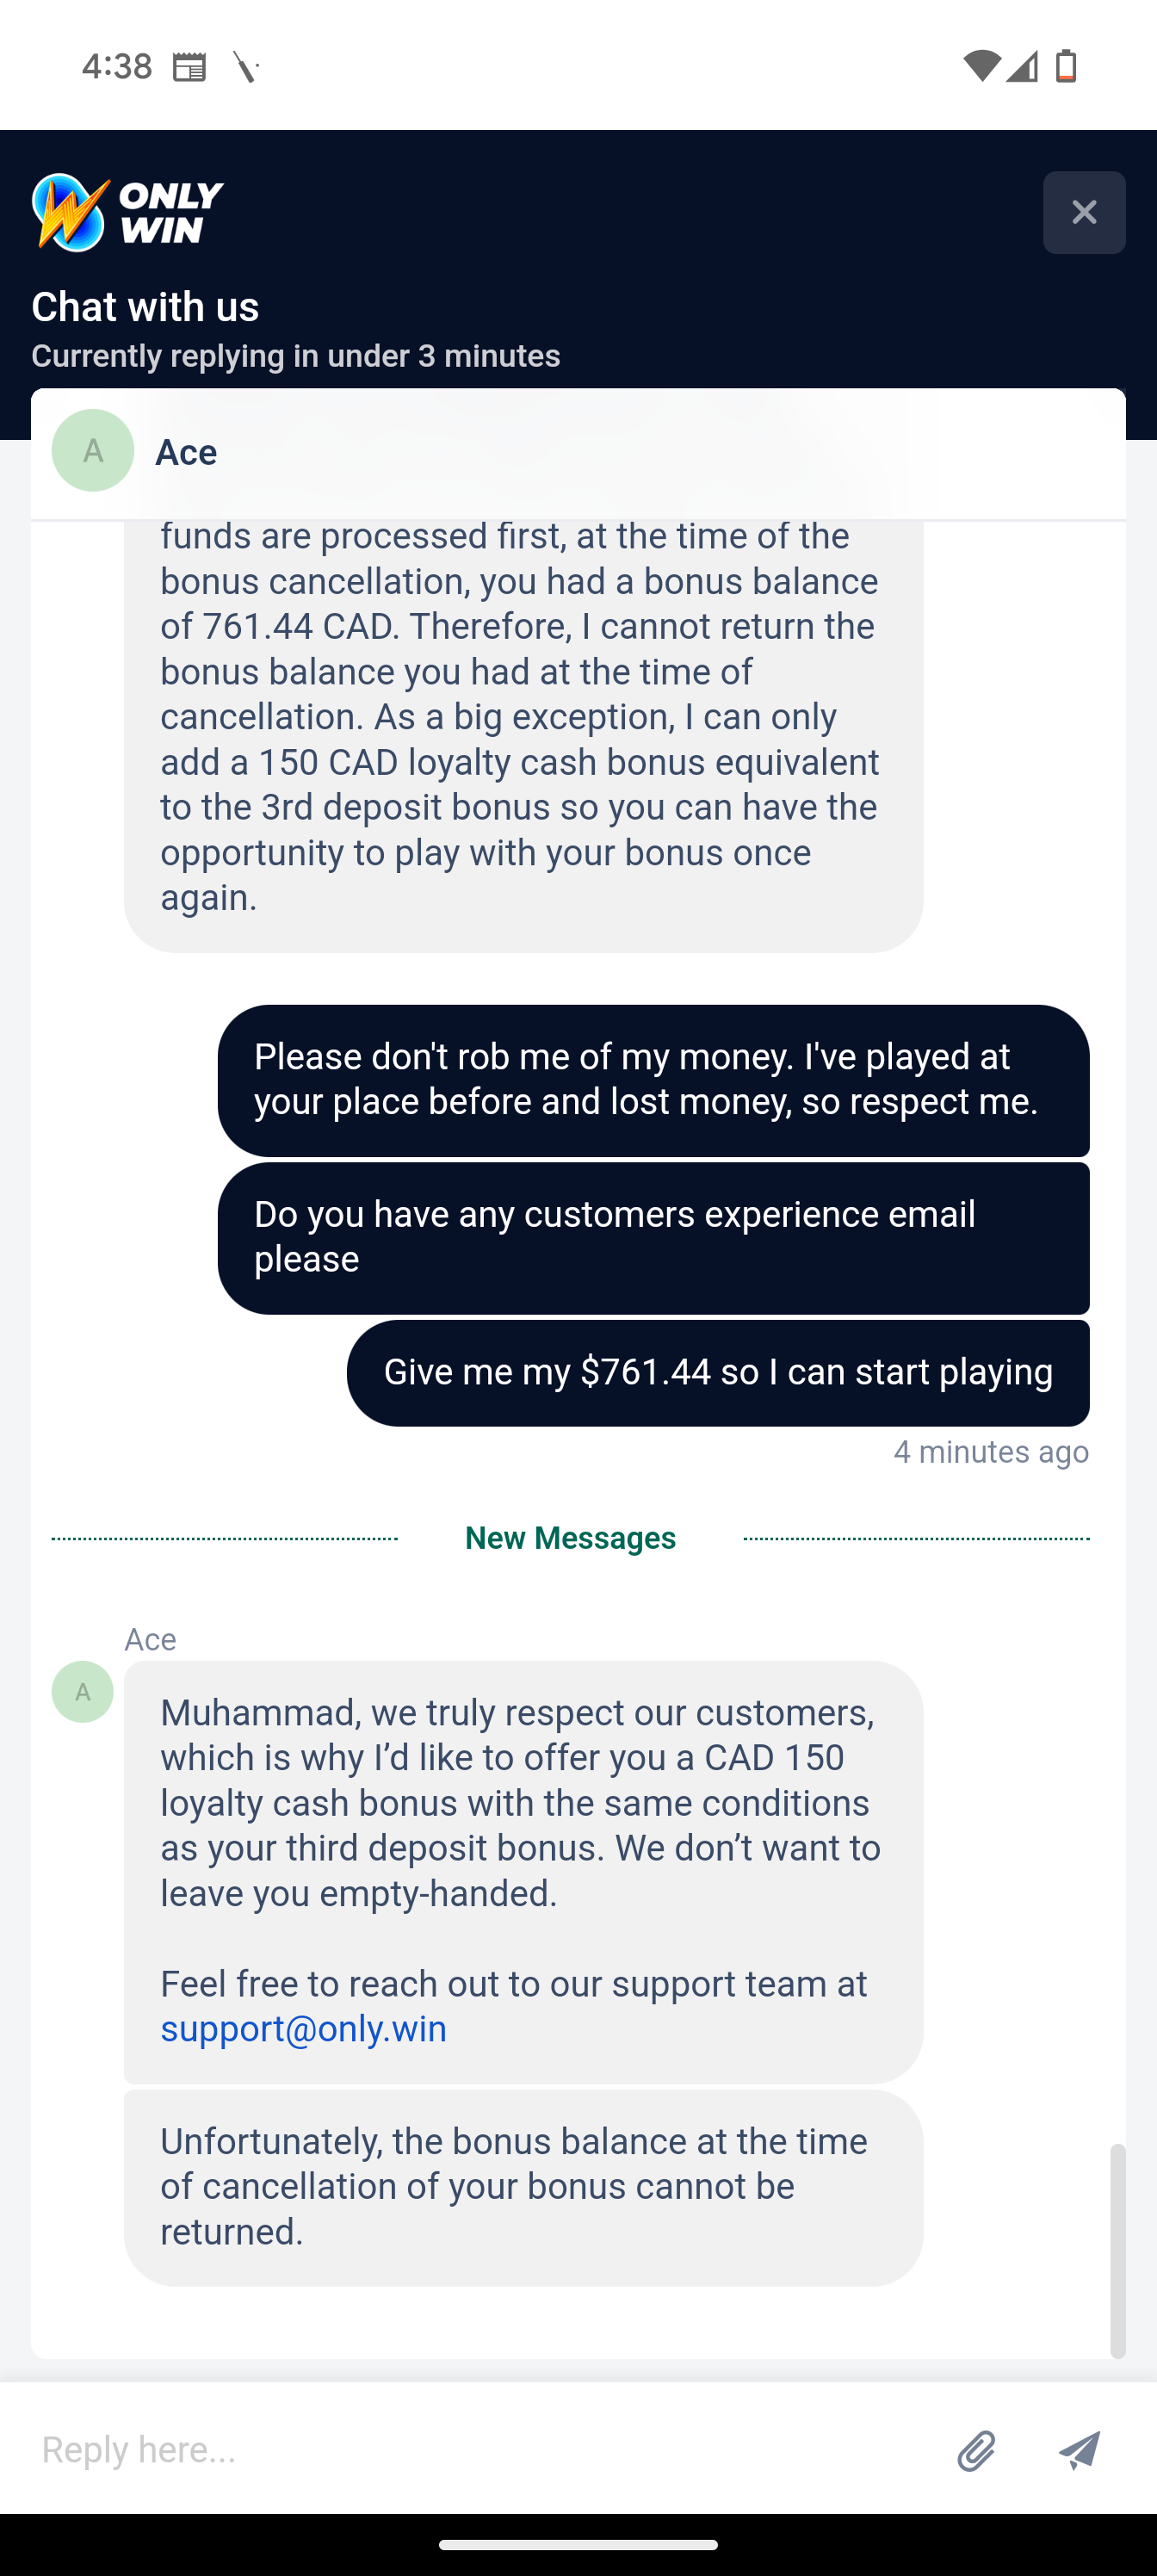This screenshot has height=2576, width=1157.
Task: Open the support@only.win email link
Action: click(x=304, y=2029)
